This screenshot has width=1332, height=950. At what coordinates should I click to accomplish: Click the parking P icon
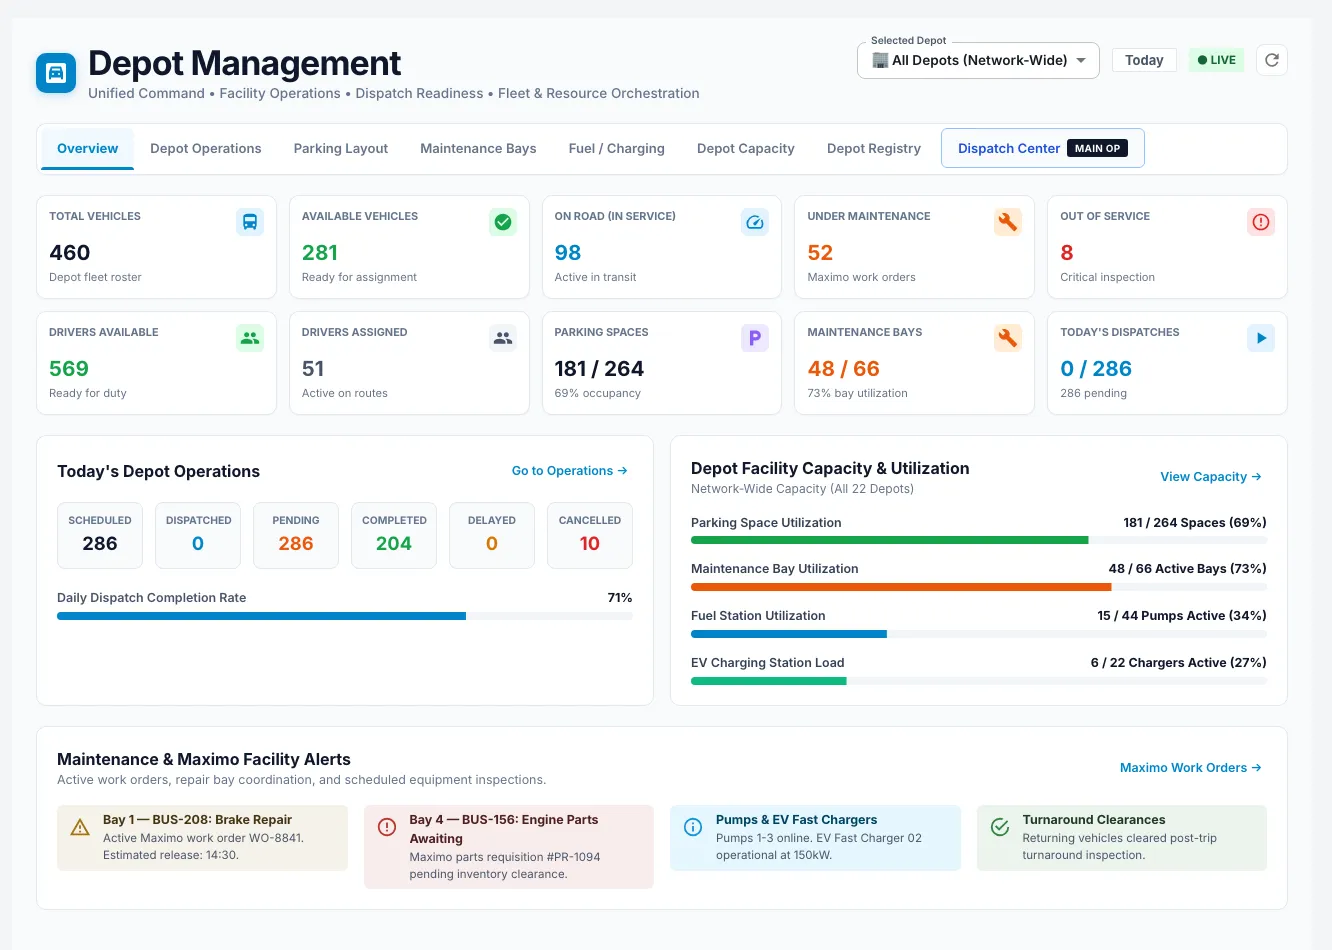pos(755,338)
